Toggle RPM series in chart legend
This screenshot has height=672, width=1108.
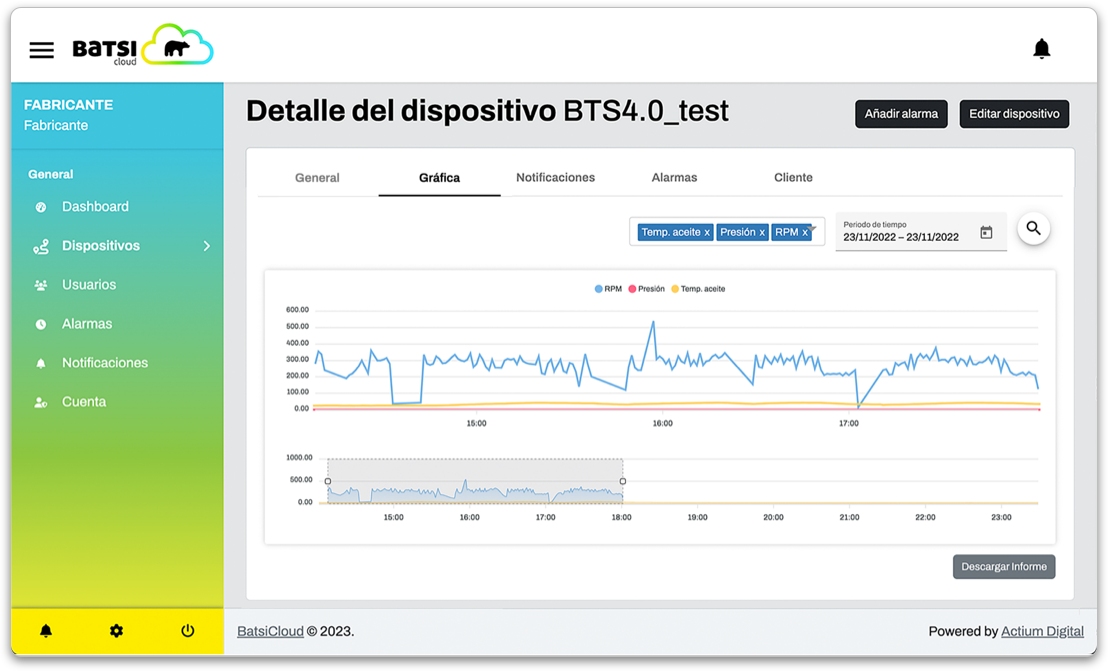tap(608, 289)
